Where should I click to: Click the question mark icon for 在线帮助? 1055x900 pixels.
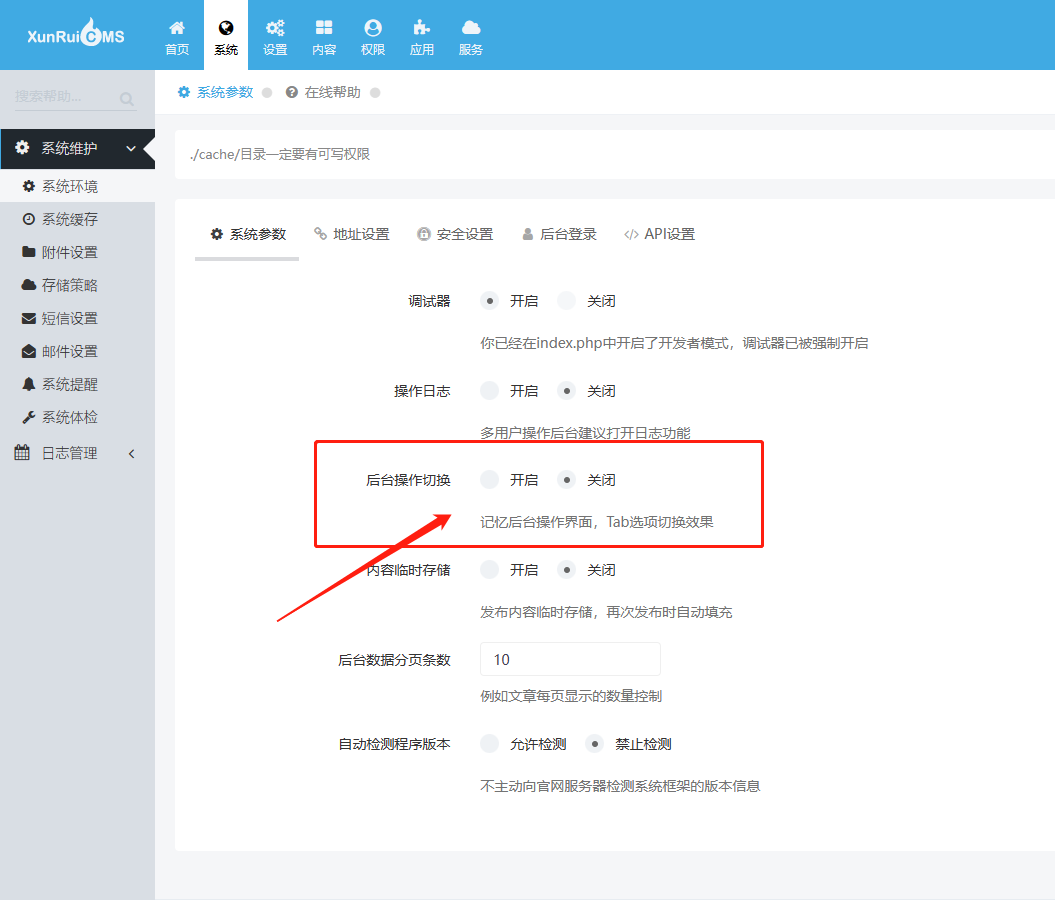292,92
